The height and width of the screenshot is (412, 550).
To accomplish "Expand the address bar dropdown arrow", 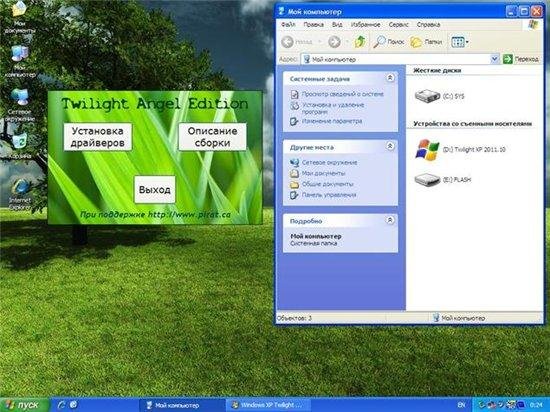I will [494, 59].
